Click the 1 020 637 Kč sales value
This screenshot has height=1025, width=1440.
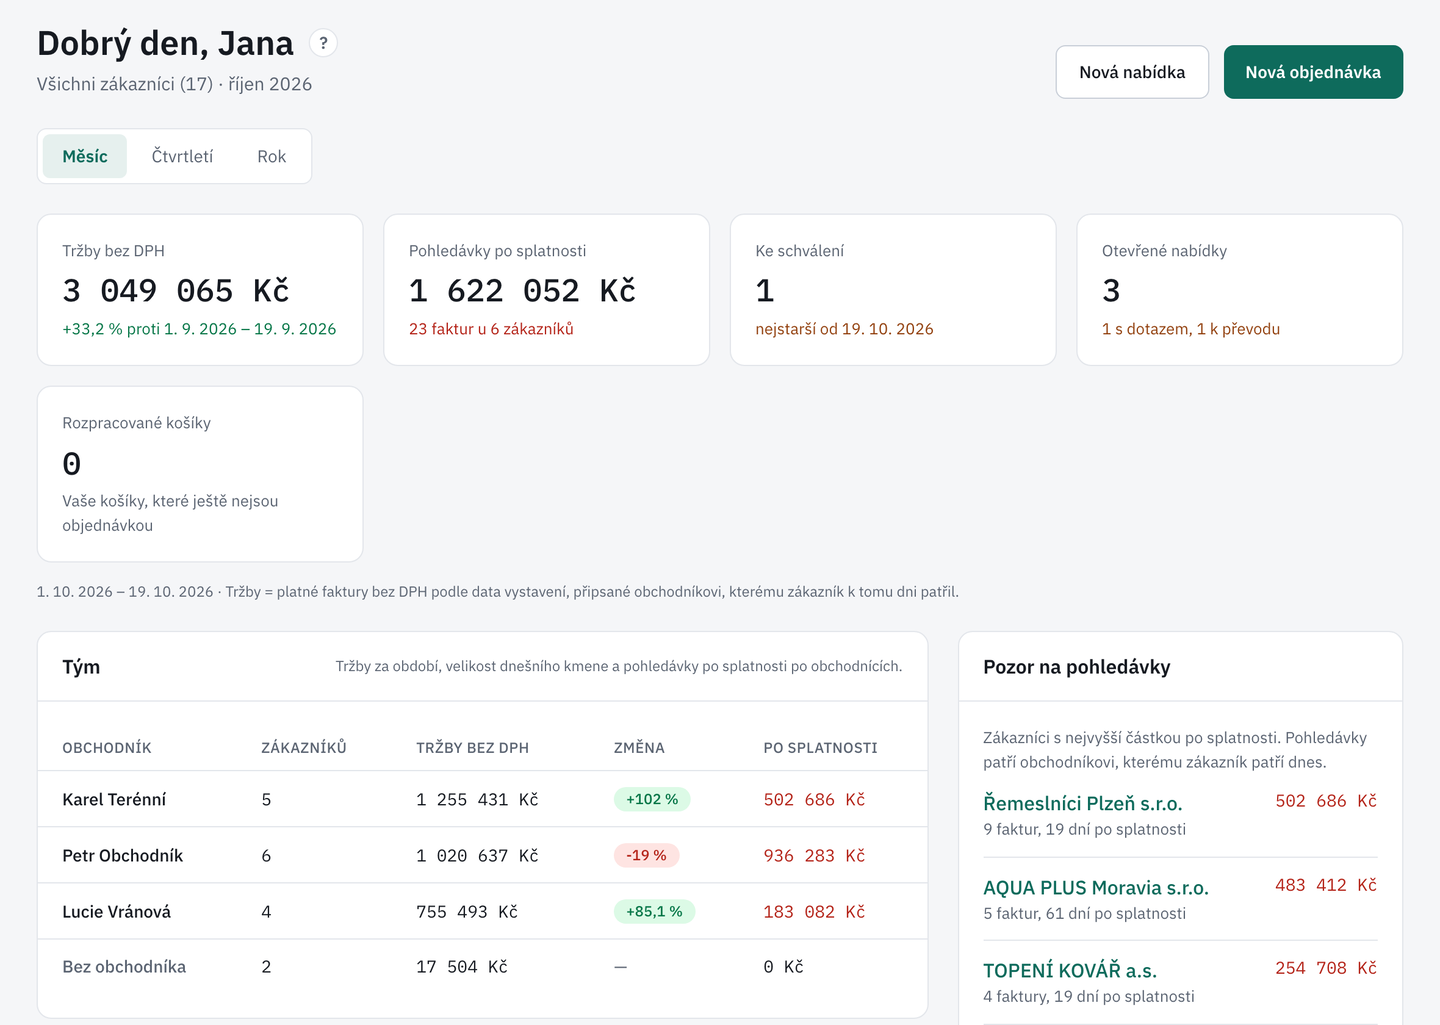tap(477, 855)
